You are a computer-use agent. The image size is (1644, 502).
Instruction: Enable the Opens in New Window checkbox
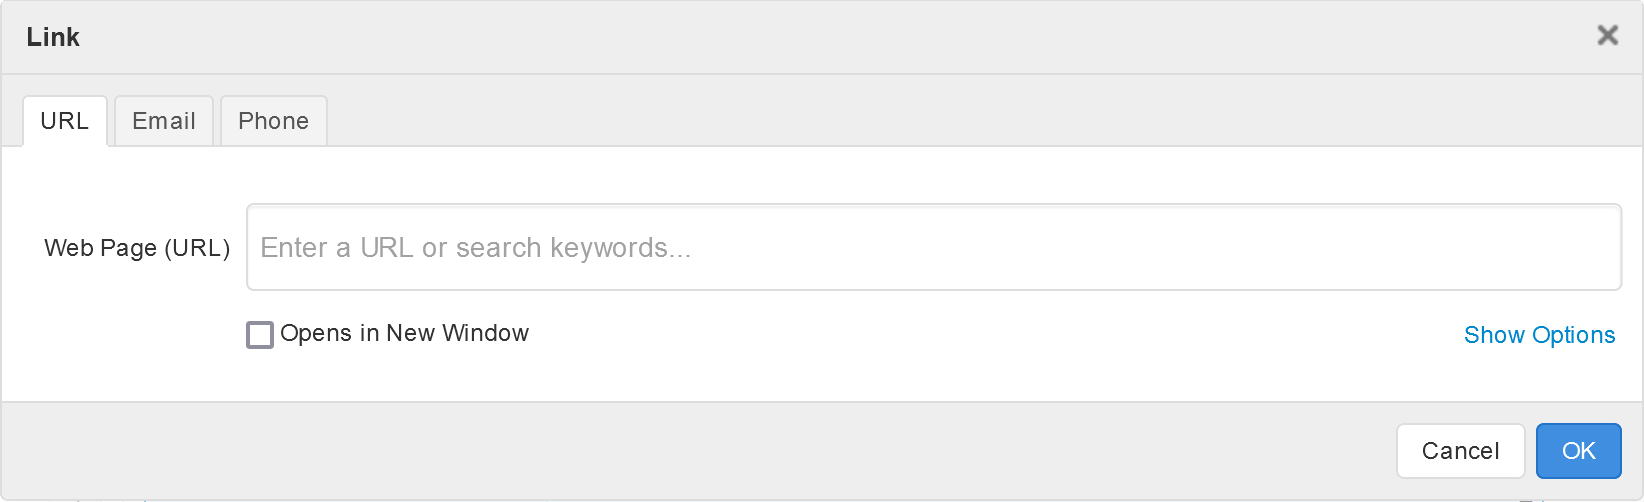(x=260, y=334)
